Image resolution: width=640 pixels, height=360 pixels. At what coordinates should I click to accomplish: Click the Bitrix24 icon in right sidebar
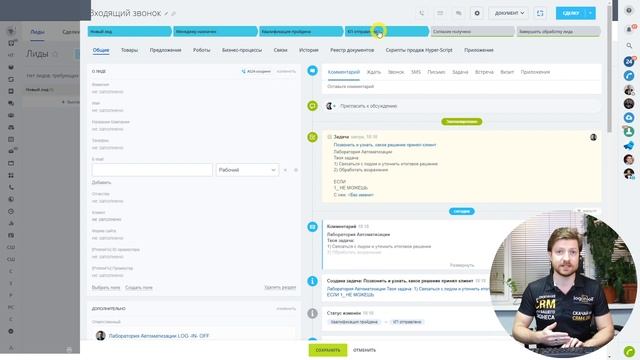pyautogui.click(x=629, y=62)
